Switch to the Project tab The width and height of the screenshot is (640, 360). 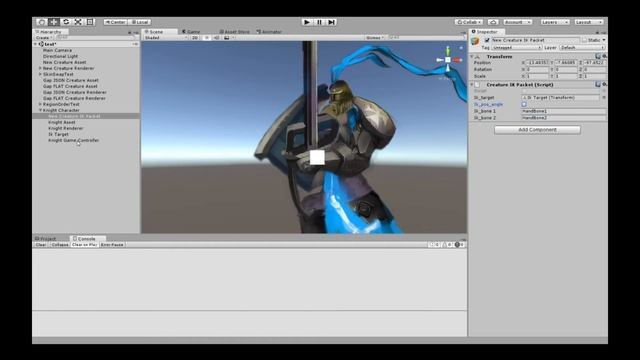coord(46,238)
